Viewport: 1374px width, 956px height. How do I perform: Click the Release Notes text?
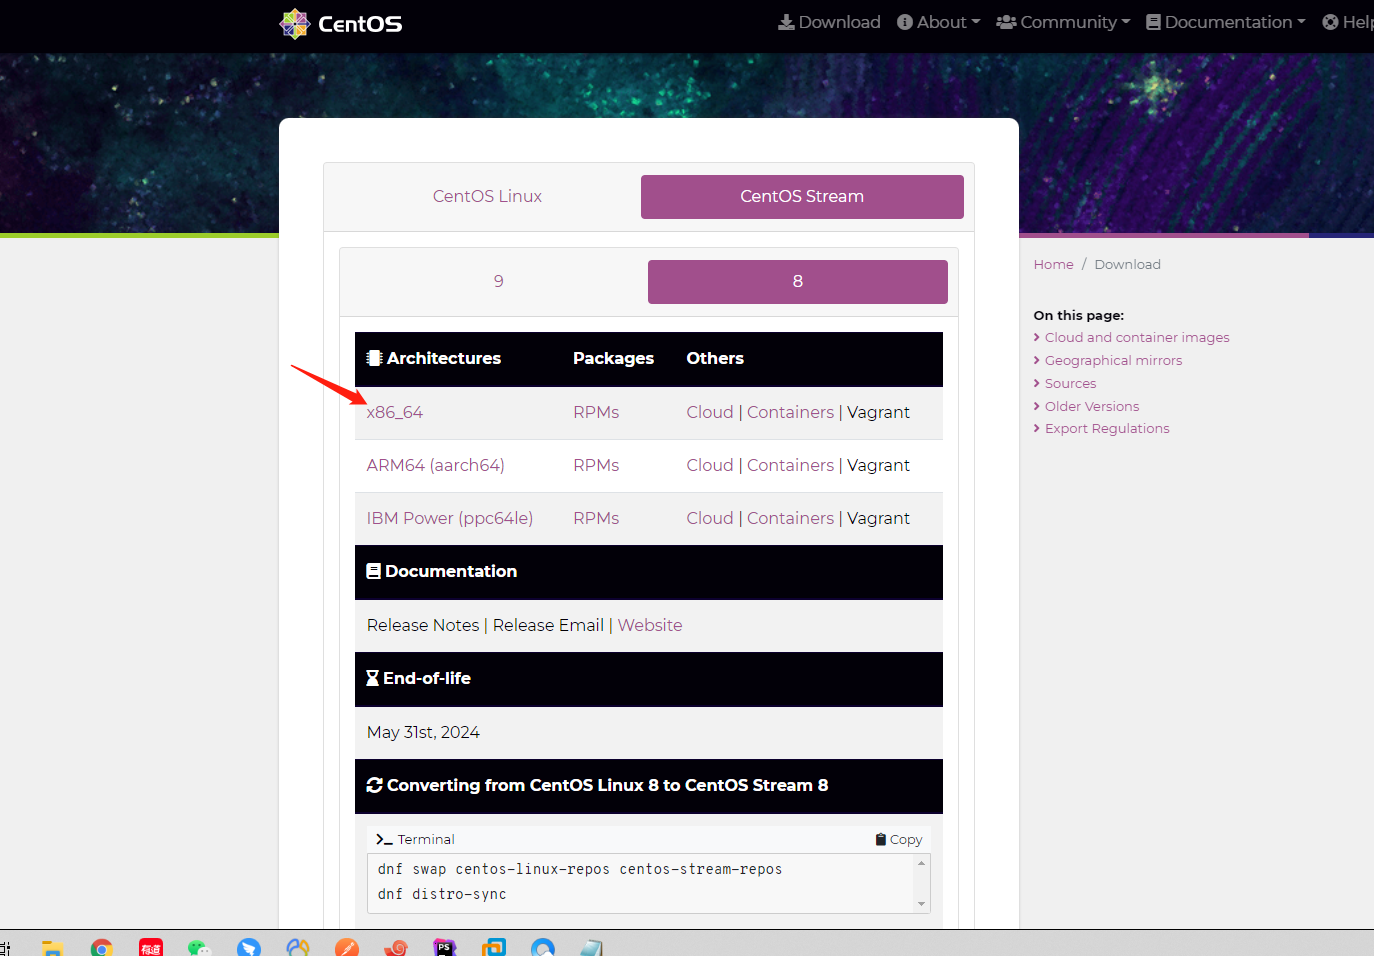point(423,625)
